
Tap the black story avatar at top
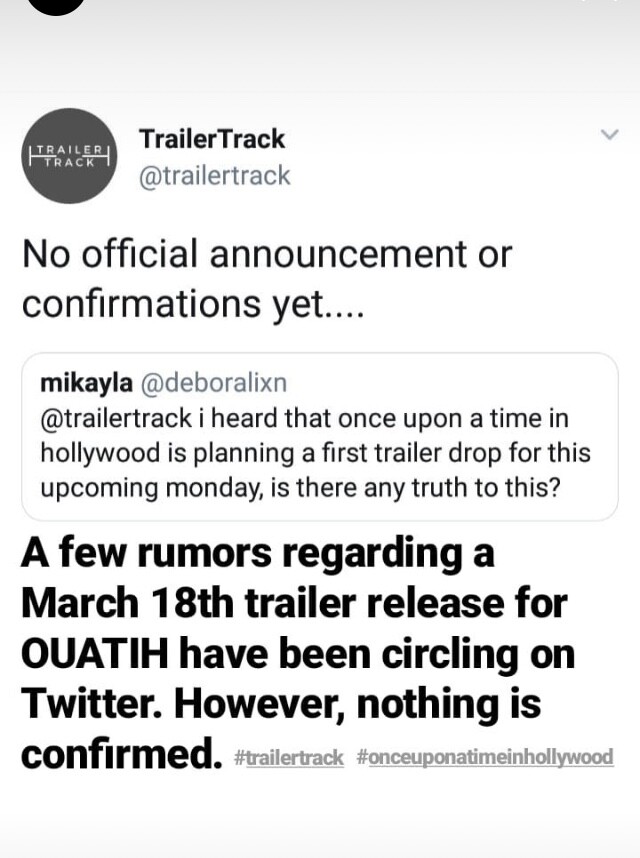tap(56, 5)
